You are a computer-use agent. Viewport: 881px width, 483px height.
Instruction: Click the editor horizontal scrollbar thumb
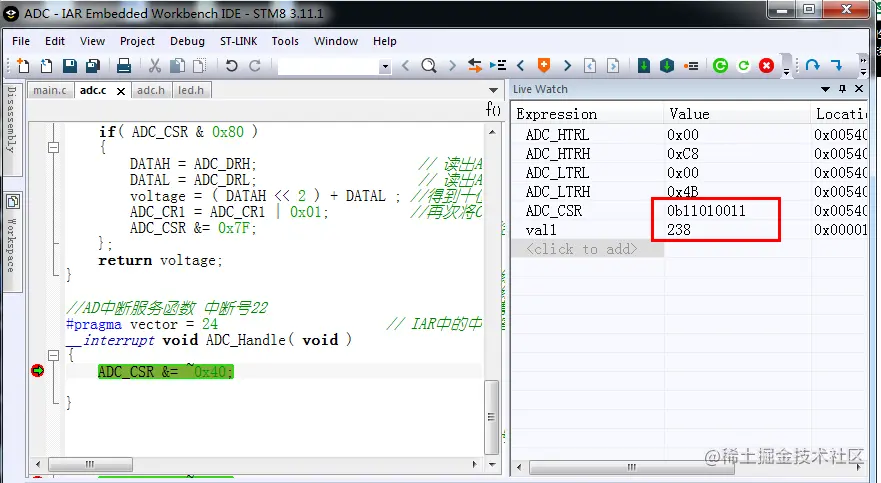click(90, 464)
